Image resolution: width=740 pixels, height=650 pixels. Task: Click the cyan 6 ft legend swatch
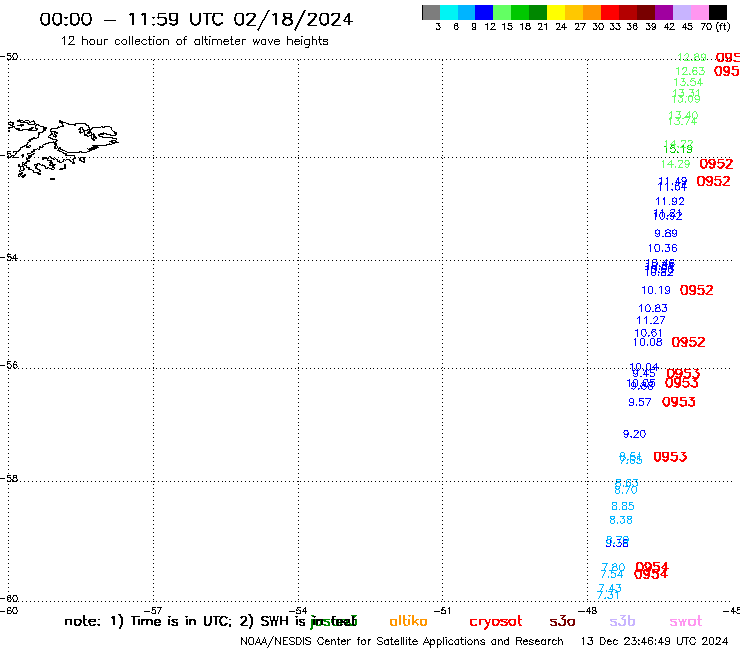449,12
